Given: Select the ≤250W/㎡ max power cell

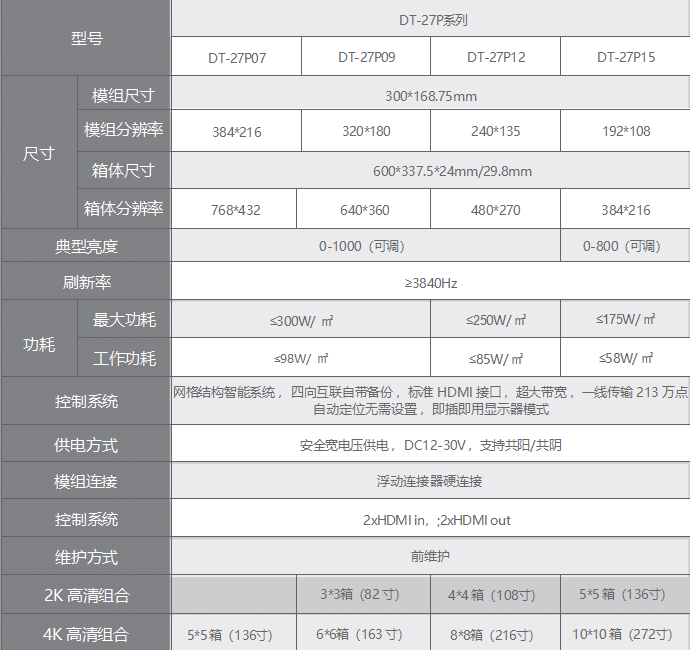Looking at the screenshot, I should 496,320.
